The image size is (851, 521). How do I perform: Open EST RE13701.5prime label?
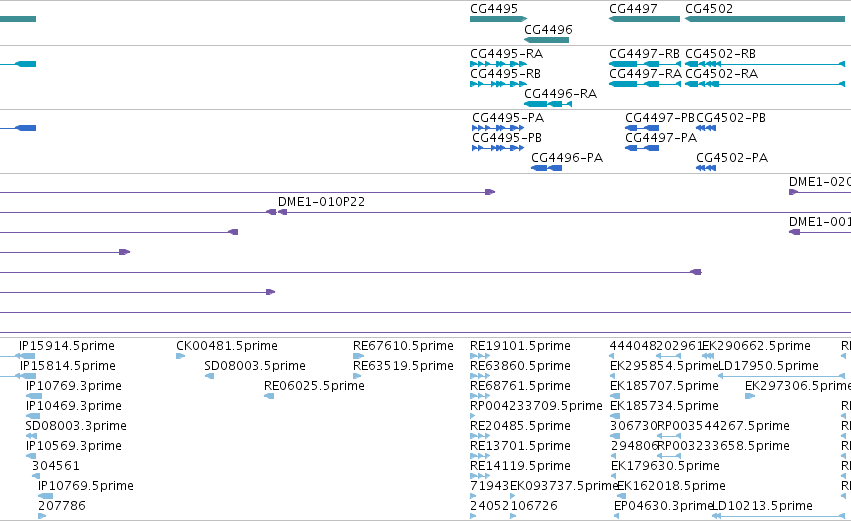(520, 446)
